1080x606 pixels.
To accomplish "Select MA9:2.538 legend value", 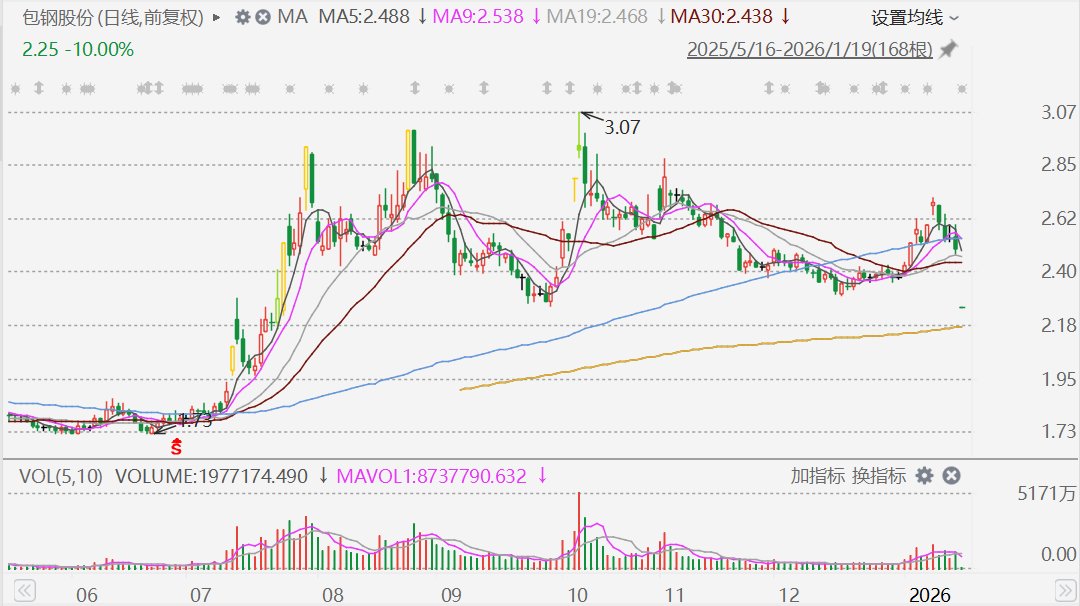I will (x=478, y=17).
